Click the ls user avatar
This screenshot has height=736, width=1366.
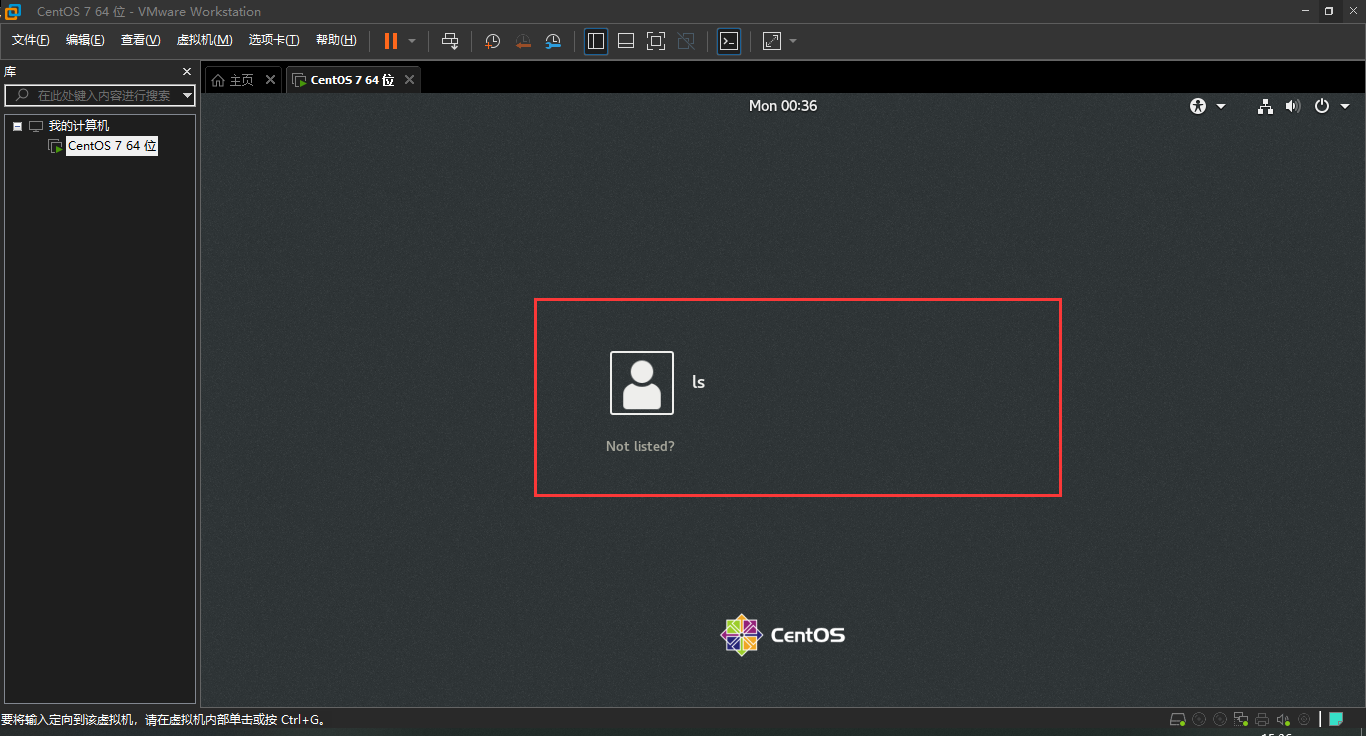[x=642, y=383]
